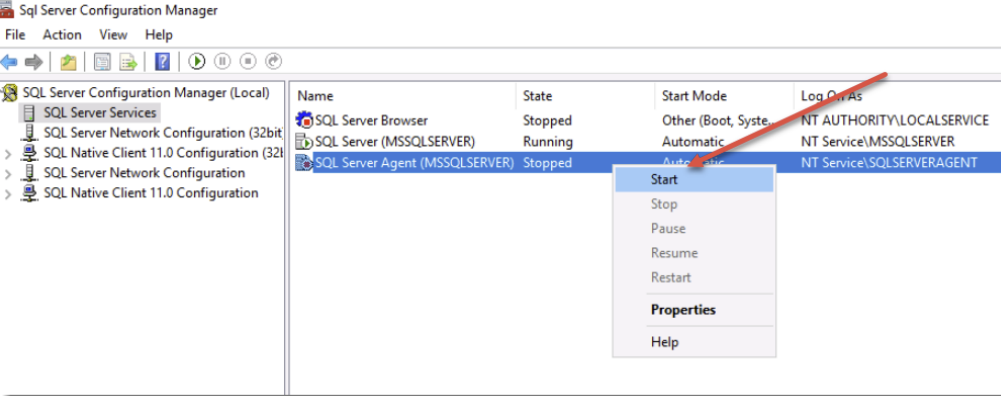This screenshot has height=396, width=1001.
Task: Select SQL Native Client 11.0 Configuration tree label
Action: click(151, 193)
